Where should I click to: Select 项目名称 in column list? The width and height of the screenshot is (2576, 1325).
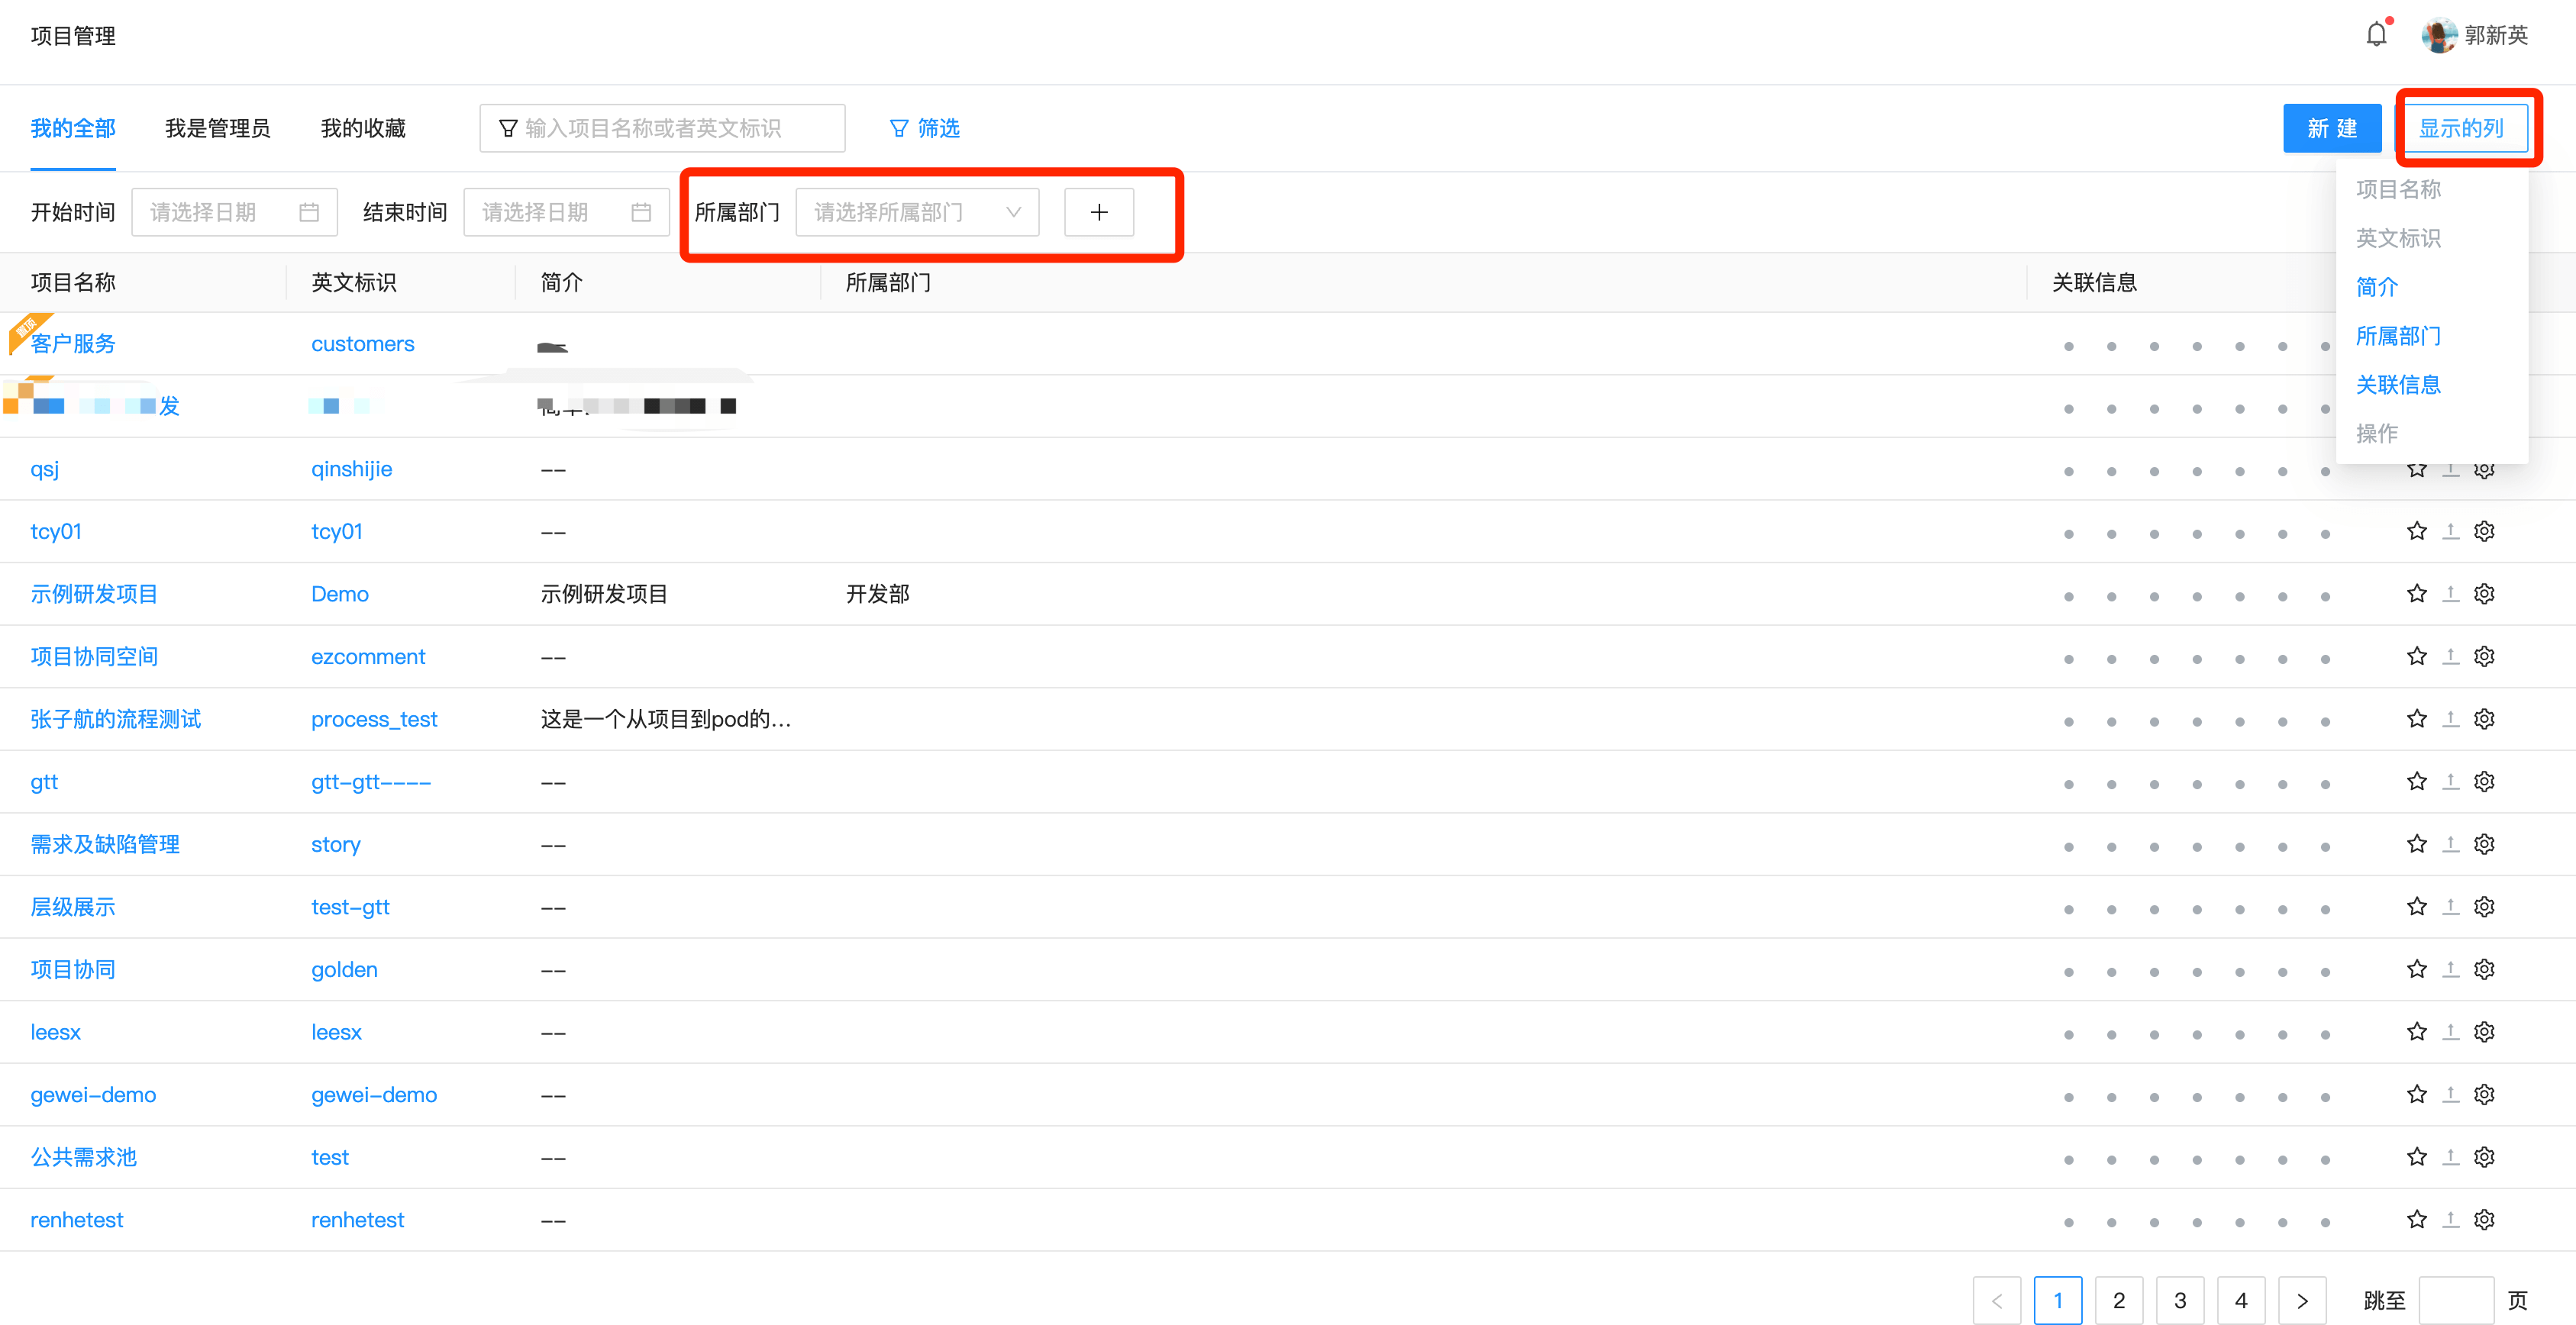[2431, 189]
